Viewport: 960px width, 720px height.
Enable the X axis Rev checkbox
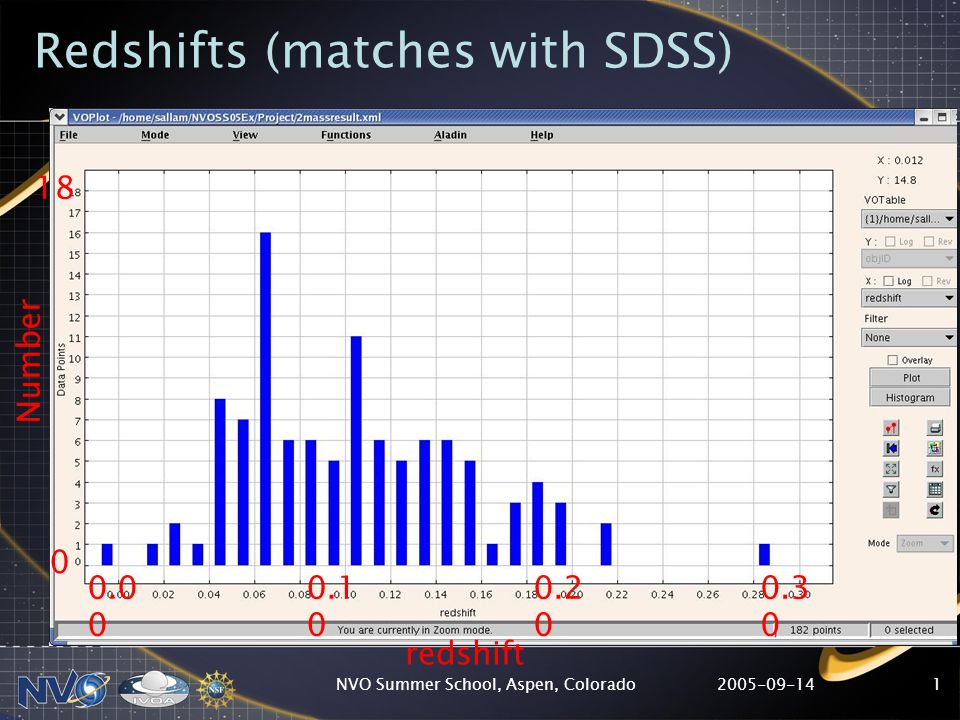tap(928, 281)
